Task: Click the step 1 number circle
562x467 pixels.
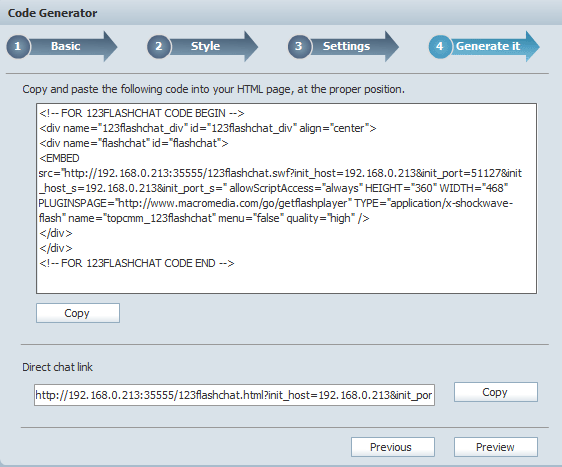Action: (x=18, y=46)
